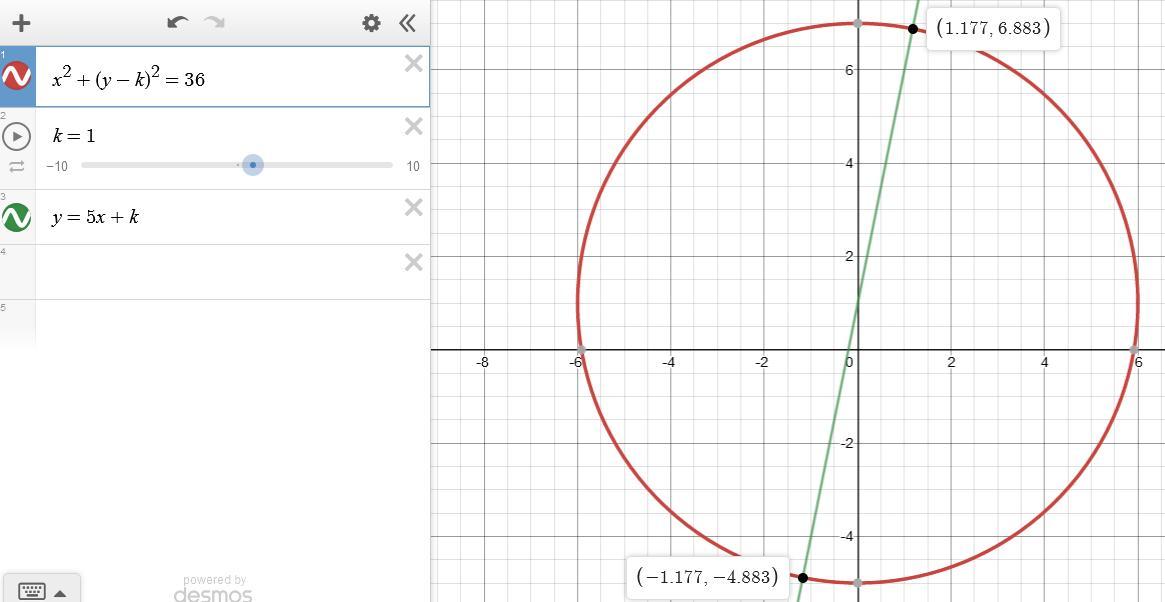Screen dimensions: 1165x602
Task: Delete the y = 5x + k expression
Action: pyautogui.click(x=414, y=207)
